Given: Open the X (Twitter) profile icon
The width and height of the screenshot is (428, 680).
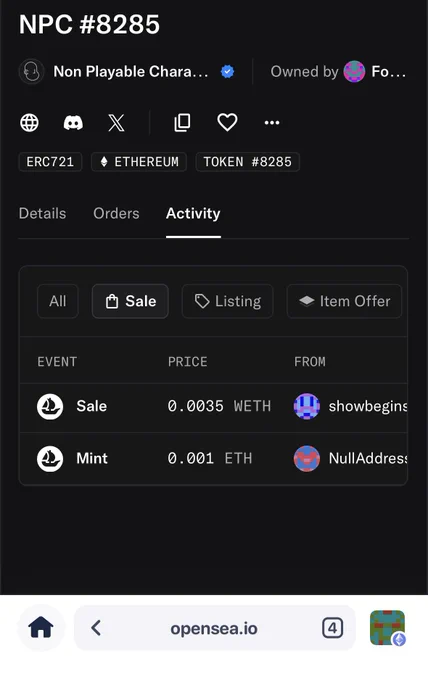Looking at the screenshot, I should (x=116, y=123).
